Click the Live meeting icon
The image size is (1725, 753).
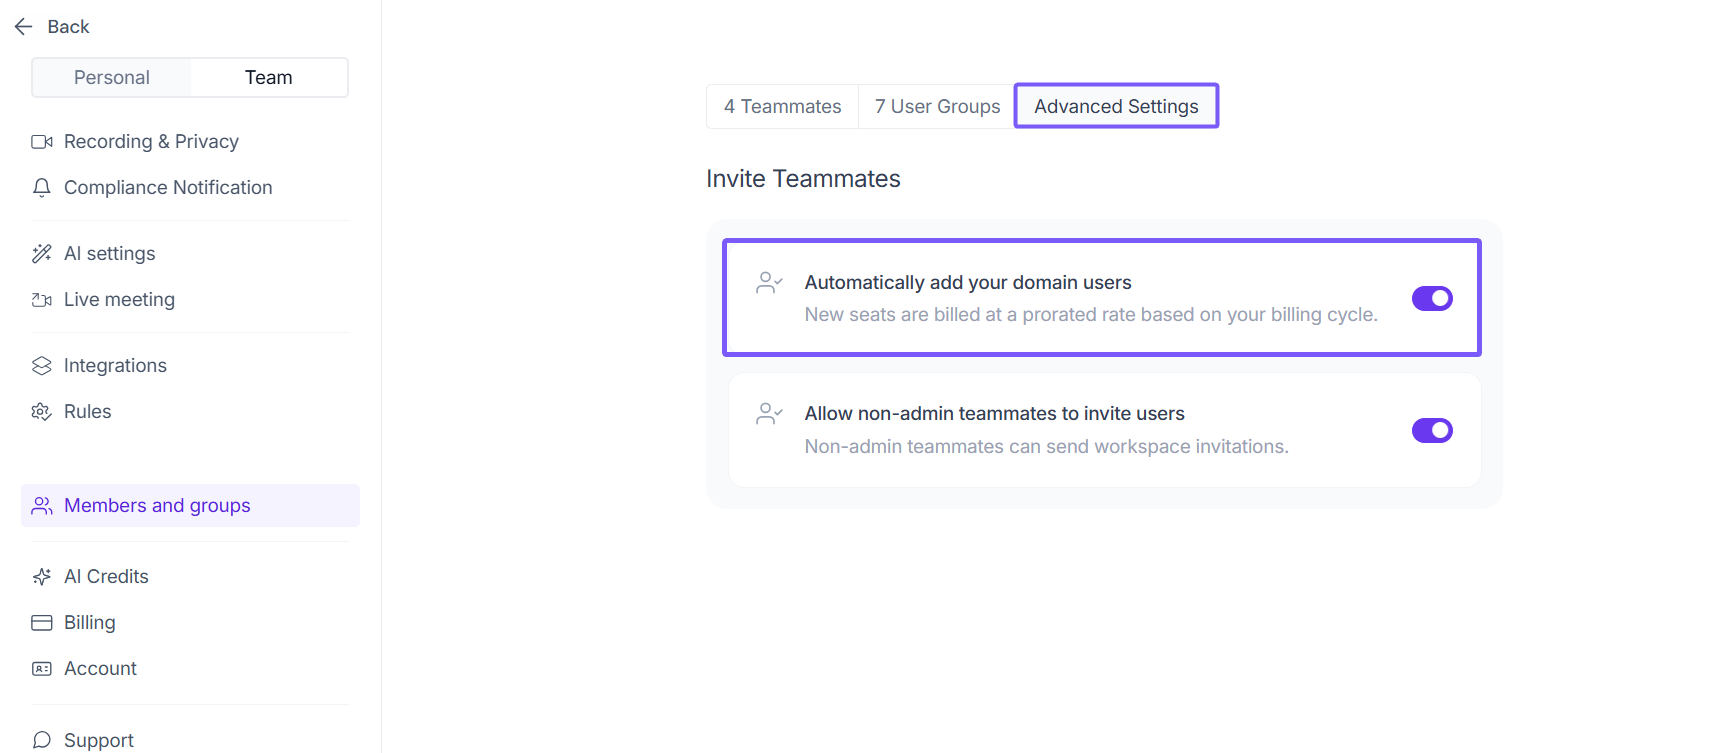pos(42,300)
